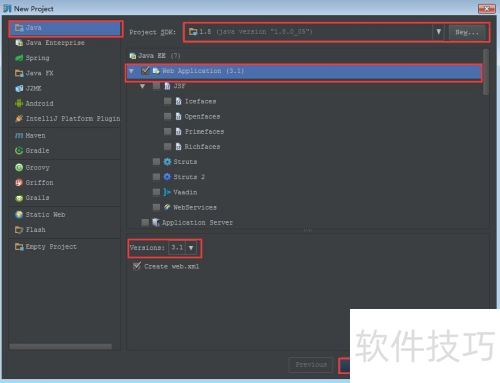Select Gradle project type

[65, 151]
